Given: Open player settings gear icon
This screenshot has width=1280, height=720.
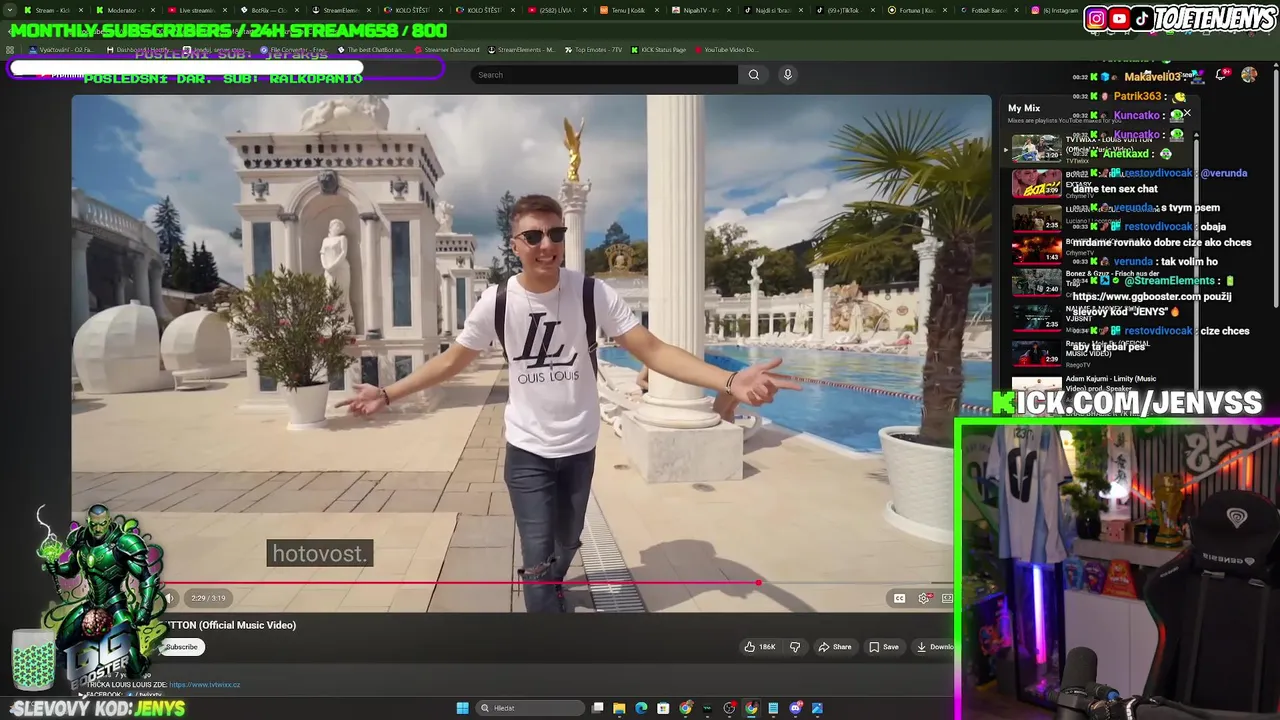Looking at the screenshot, I should pos(924,598).
